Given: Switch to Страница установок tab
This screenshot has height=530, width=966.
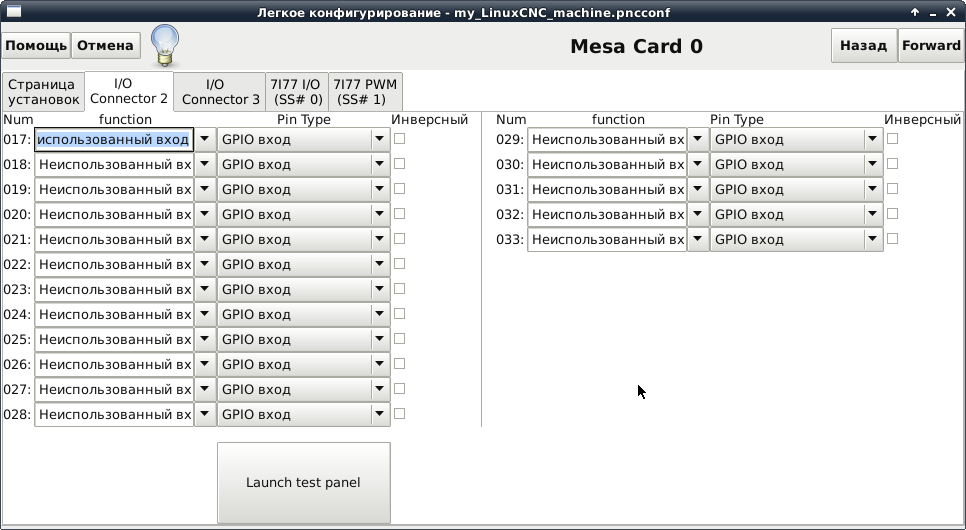Looking at the screenshot, I should [x=43, y=92].
